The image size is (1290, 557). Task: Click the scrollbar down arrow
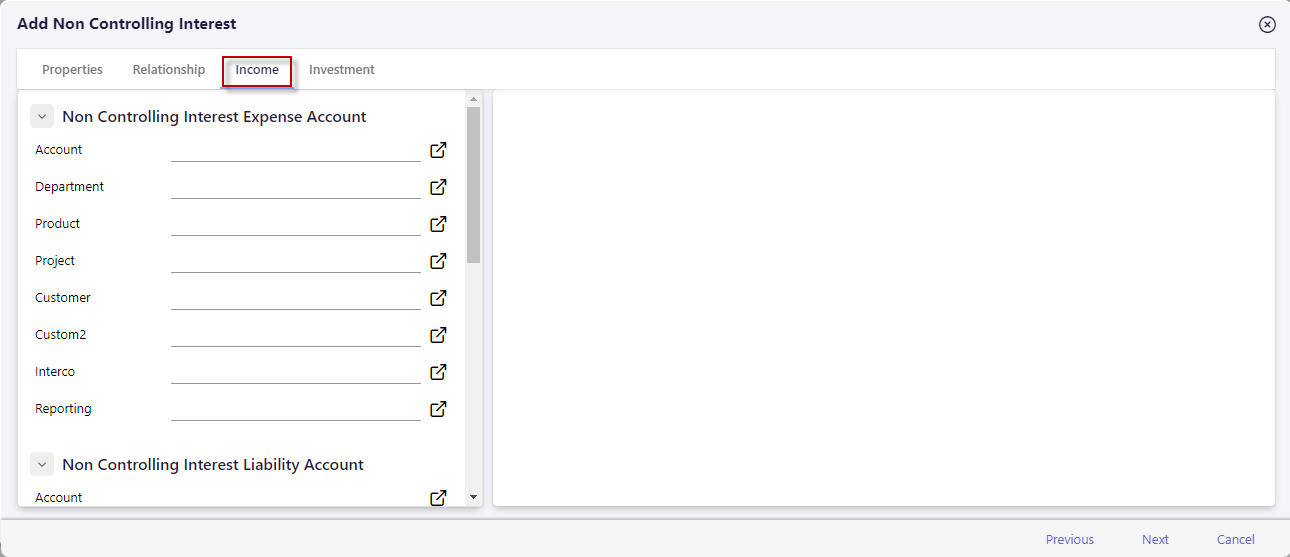[474, 497]
